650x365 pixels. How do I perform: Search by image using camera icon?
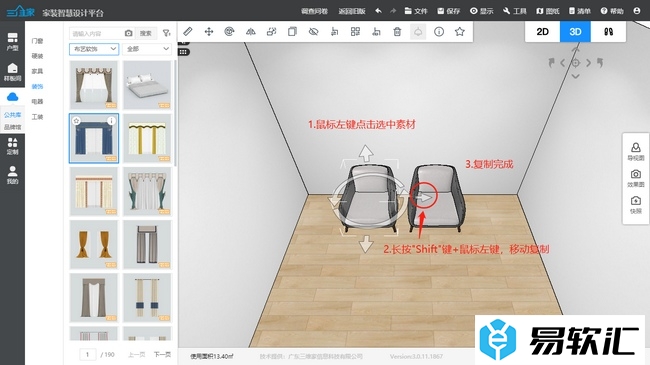(x=129, y=33)
